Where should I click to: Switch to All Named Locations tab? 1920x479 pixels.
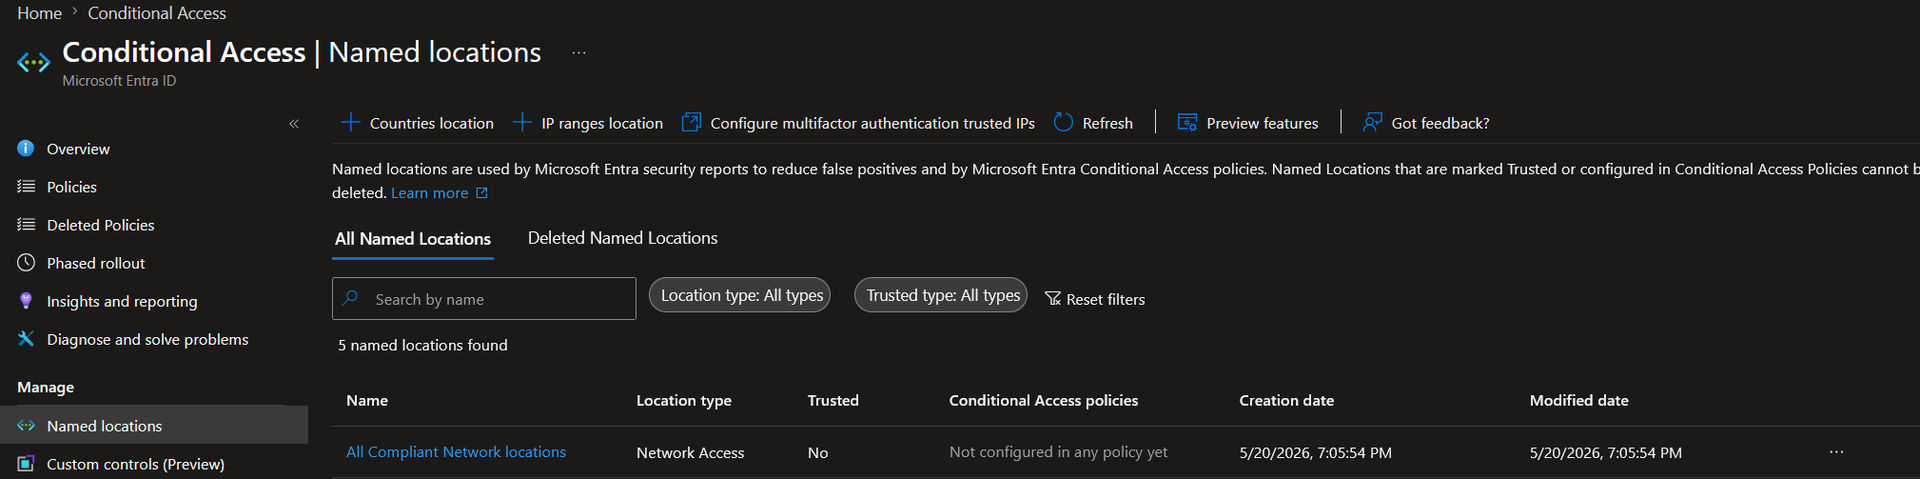pos(413,239)
